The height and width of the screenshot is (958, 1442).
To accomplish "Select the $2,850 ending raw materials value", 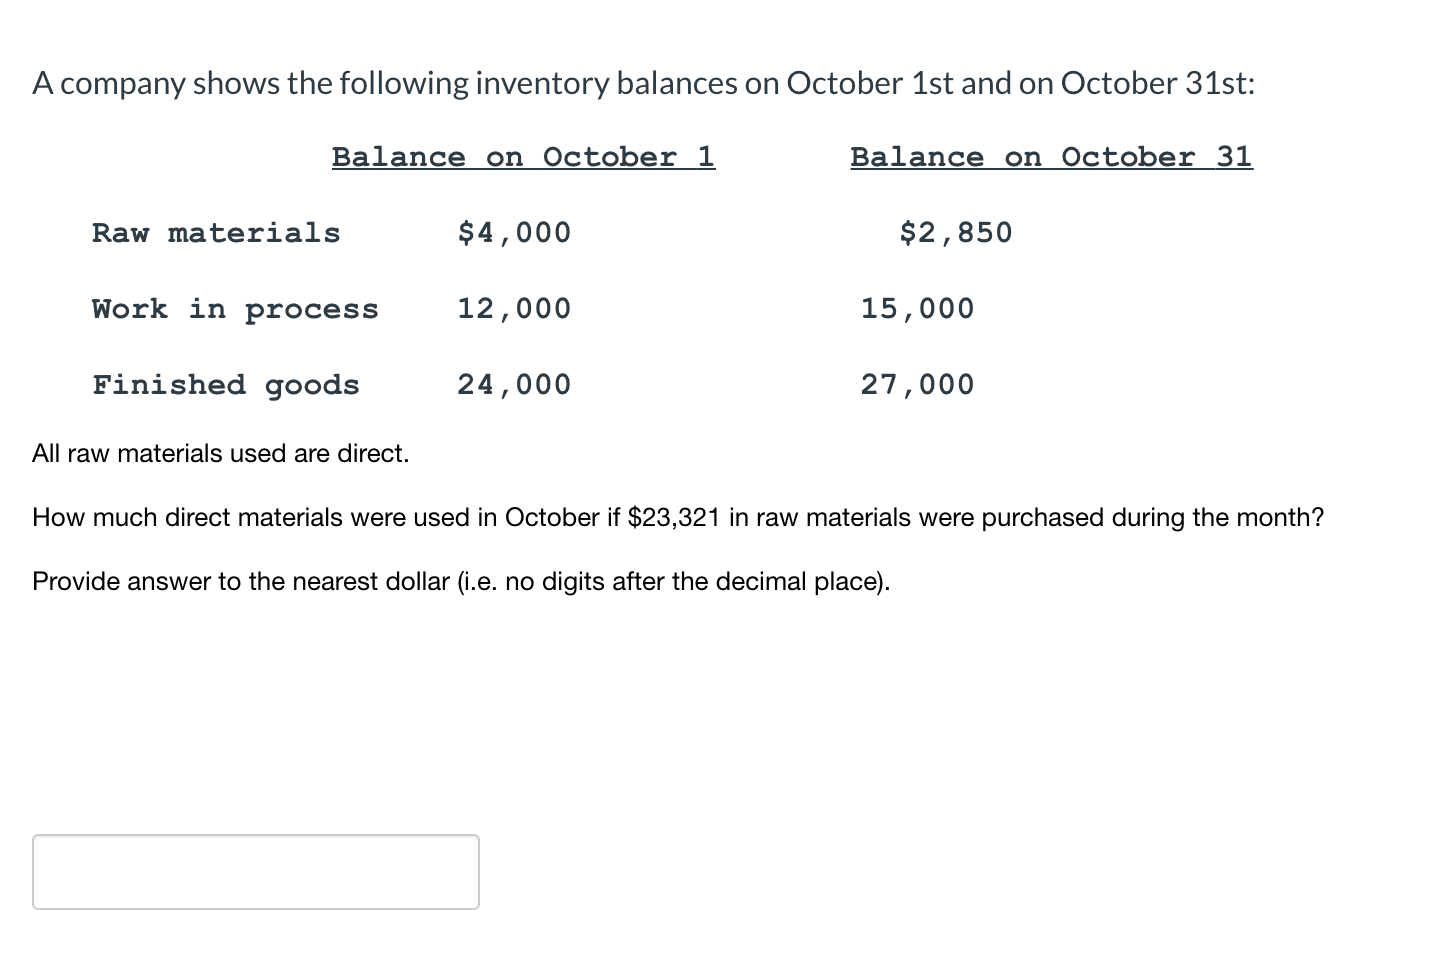I will 955,232.
